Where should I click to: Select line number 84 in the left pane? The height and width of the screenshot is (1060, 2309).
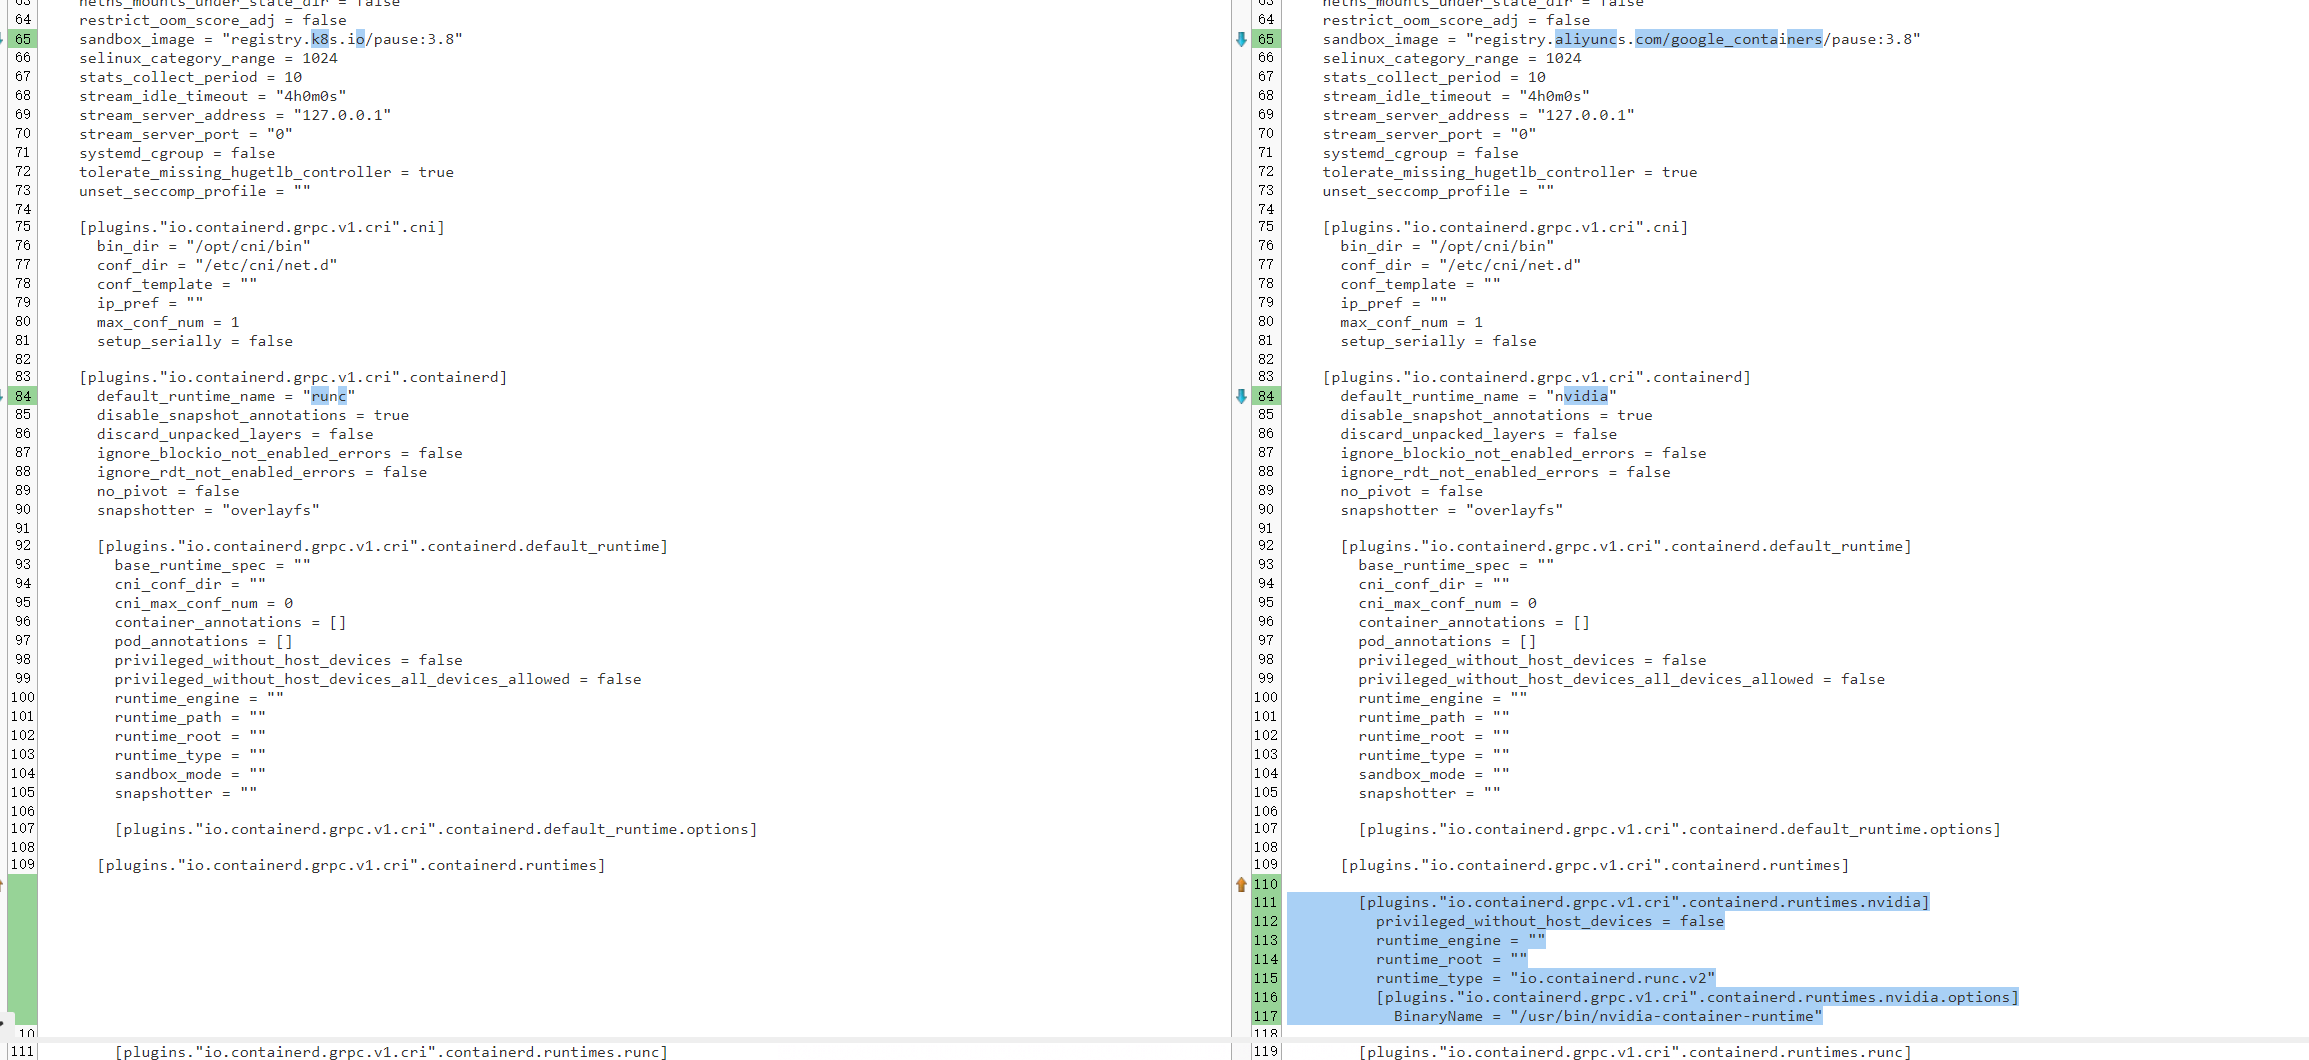point(23,396)
